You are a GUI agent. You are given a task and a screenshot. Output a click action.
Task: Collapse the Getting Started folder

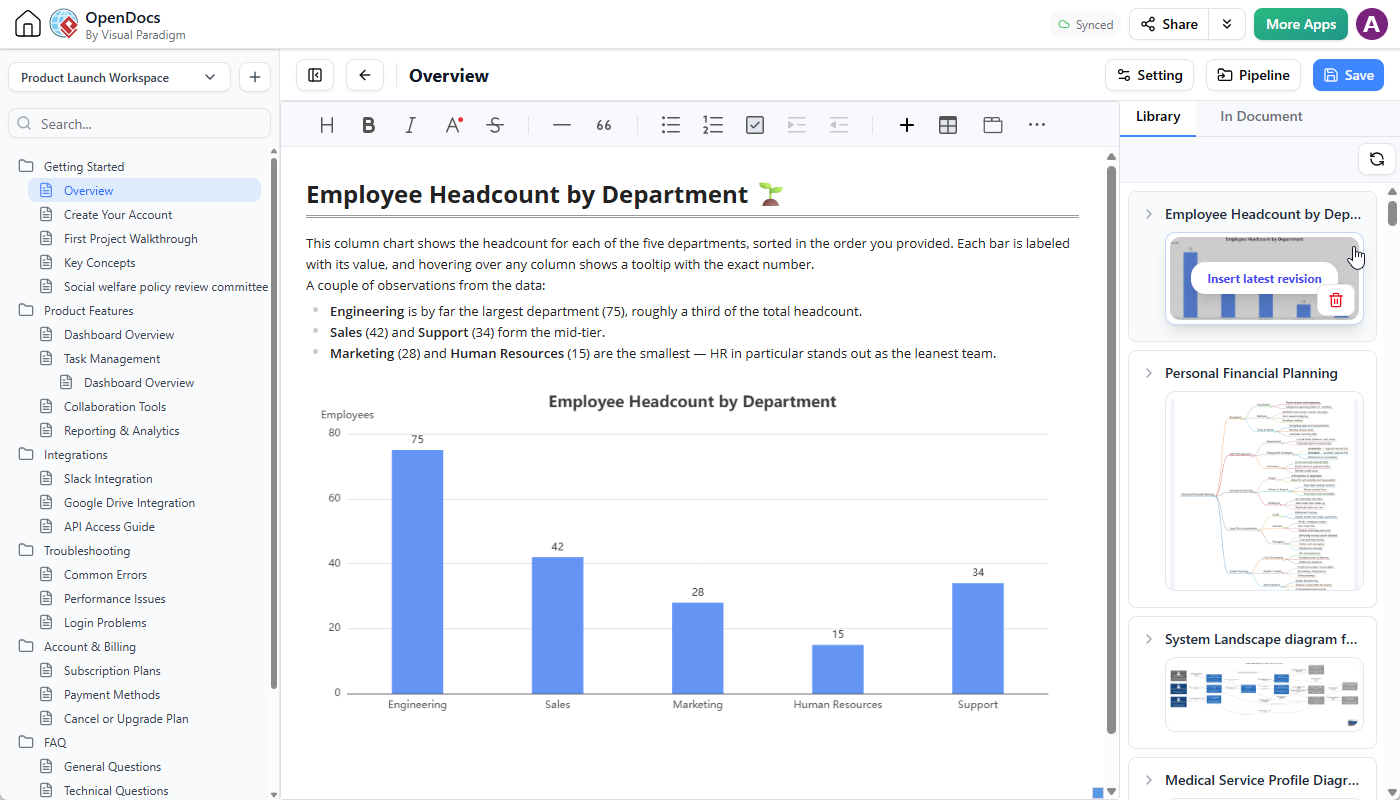[x=26, y=167]
